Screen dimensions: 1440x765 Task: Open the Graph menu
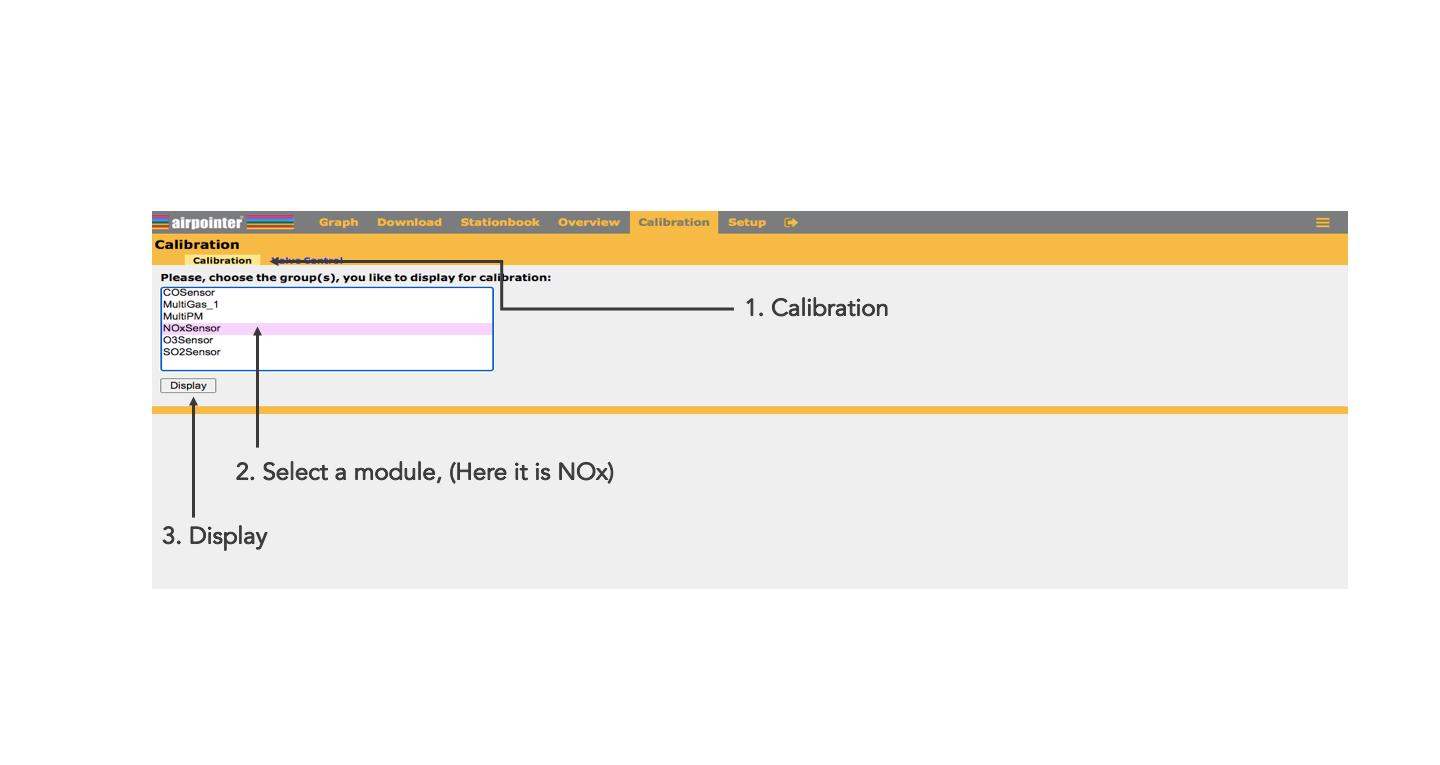pyautogui.click(x=338, y=222)
